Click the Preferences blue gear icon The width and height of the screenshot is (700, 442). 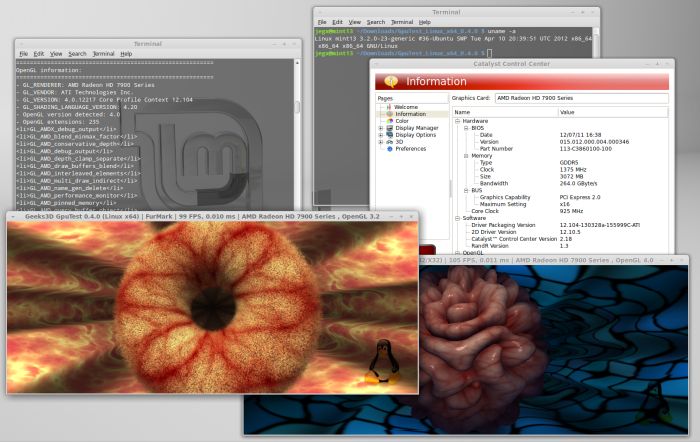(390, 149)
